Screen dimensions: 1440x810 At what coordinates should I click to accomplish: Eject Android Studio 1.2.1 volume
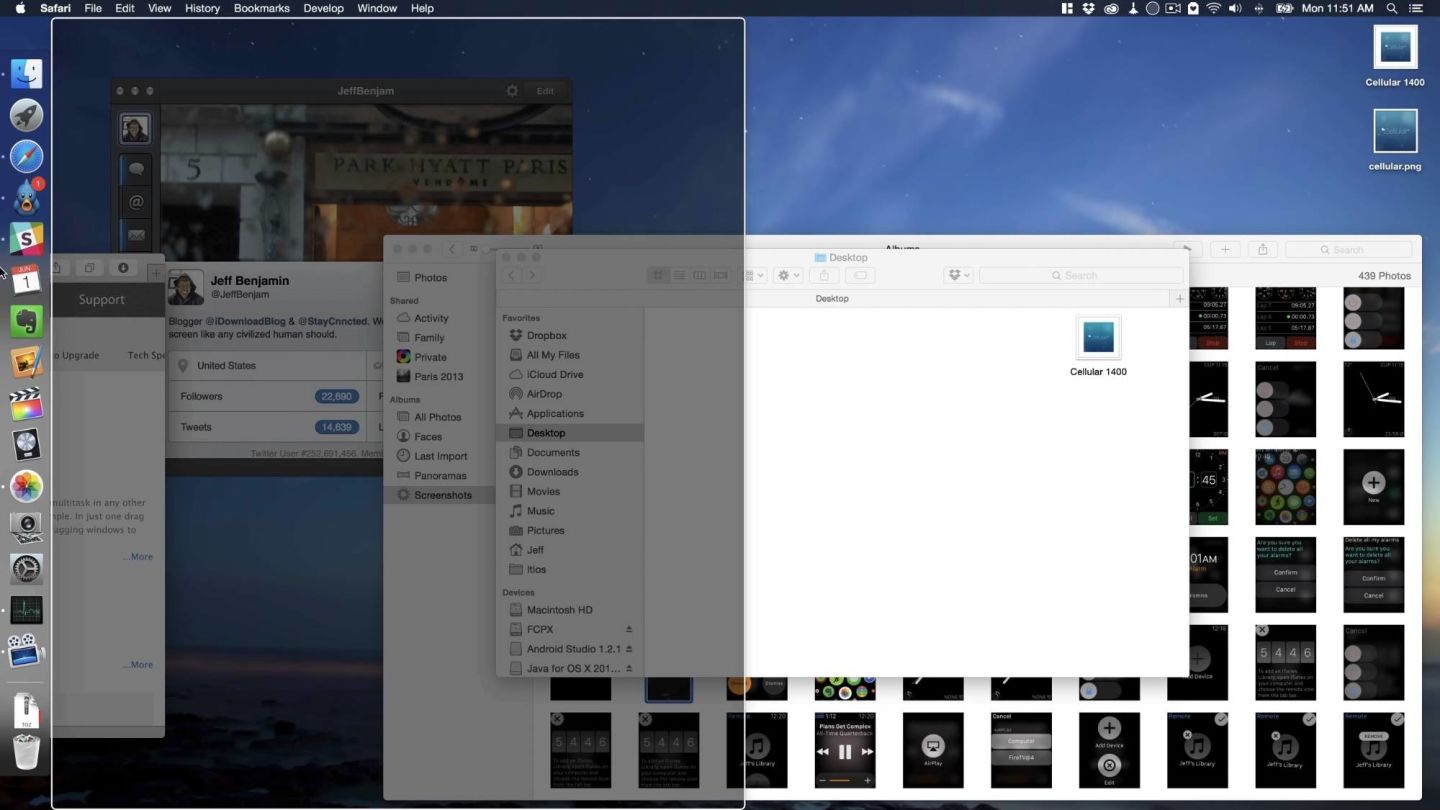pyautogui.click(x=629, y=649)
